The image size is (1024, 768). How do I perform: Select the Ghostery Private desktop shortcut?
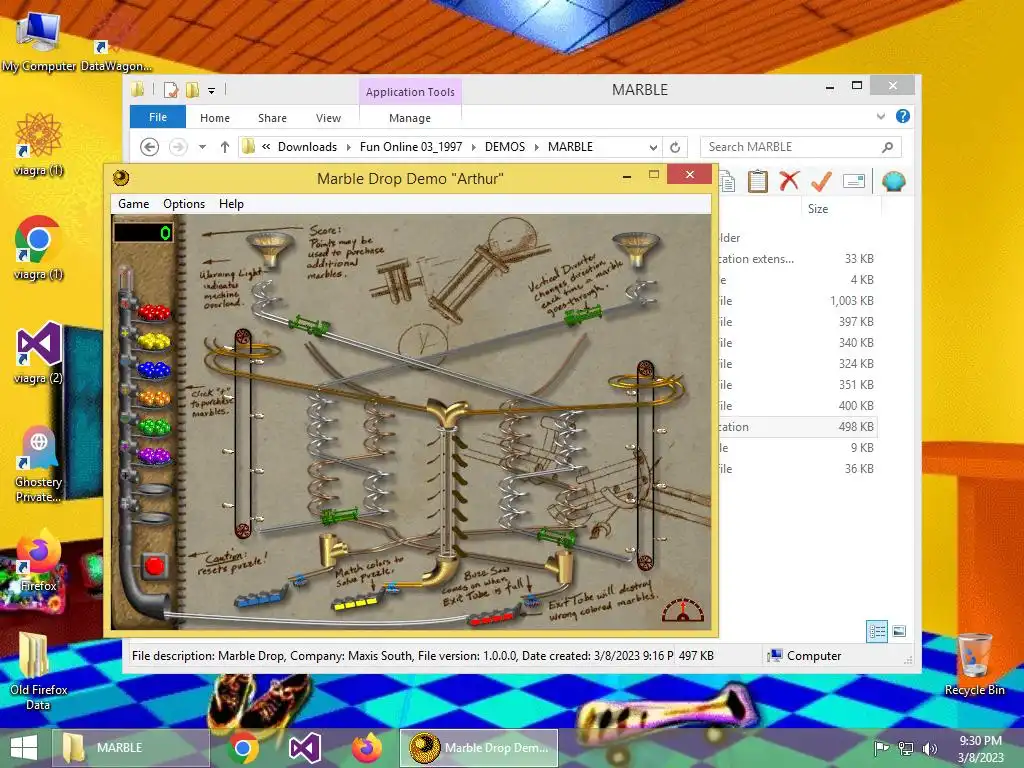tap(39, 464)
